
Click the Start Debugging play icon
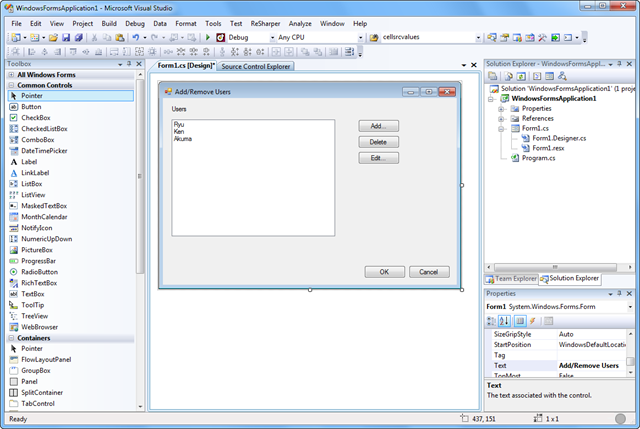(x=207, y=38)
